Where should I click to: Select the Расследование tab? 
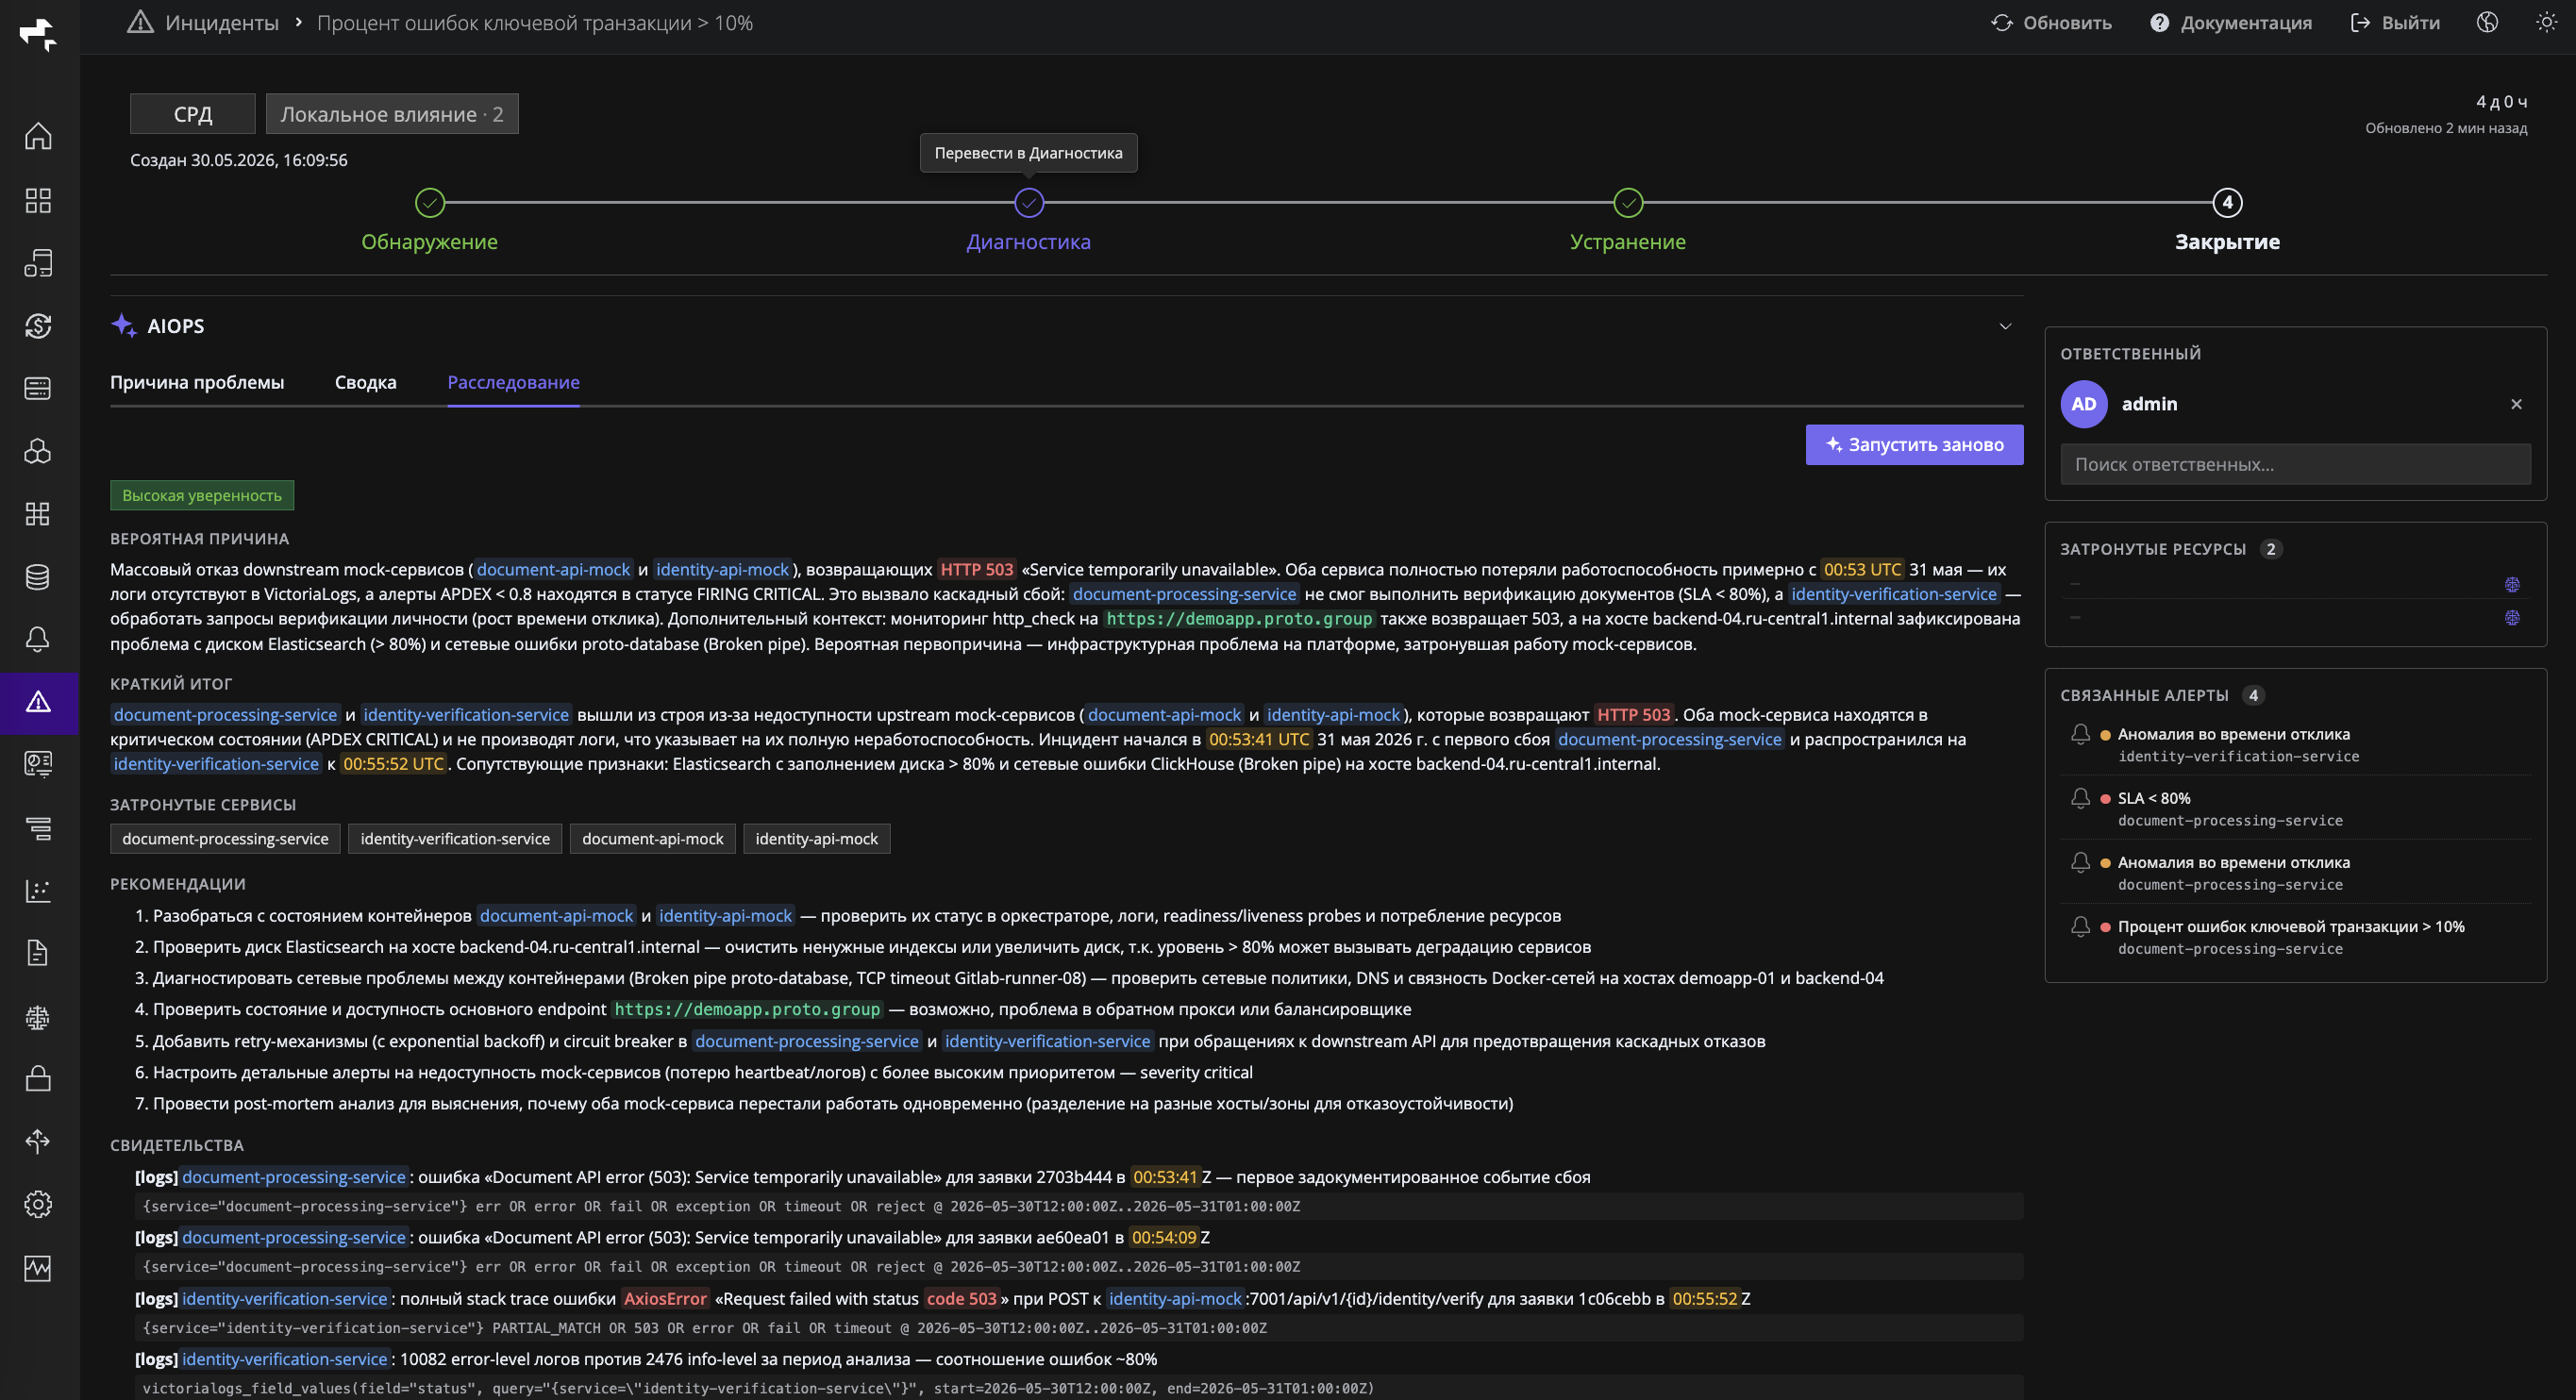[x=513, y=382]
